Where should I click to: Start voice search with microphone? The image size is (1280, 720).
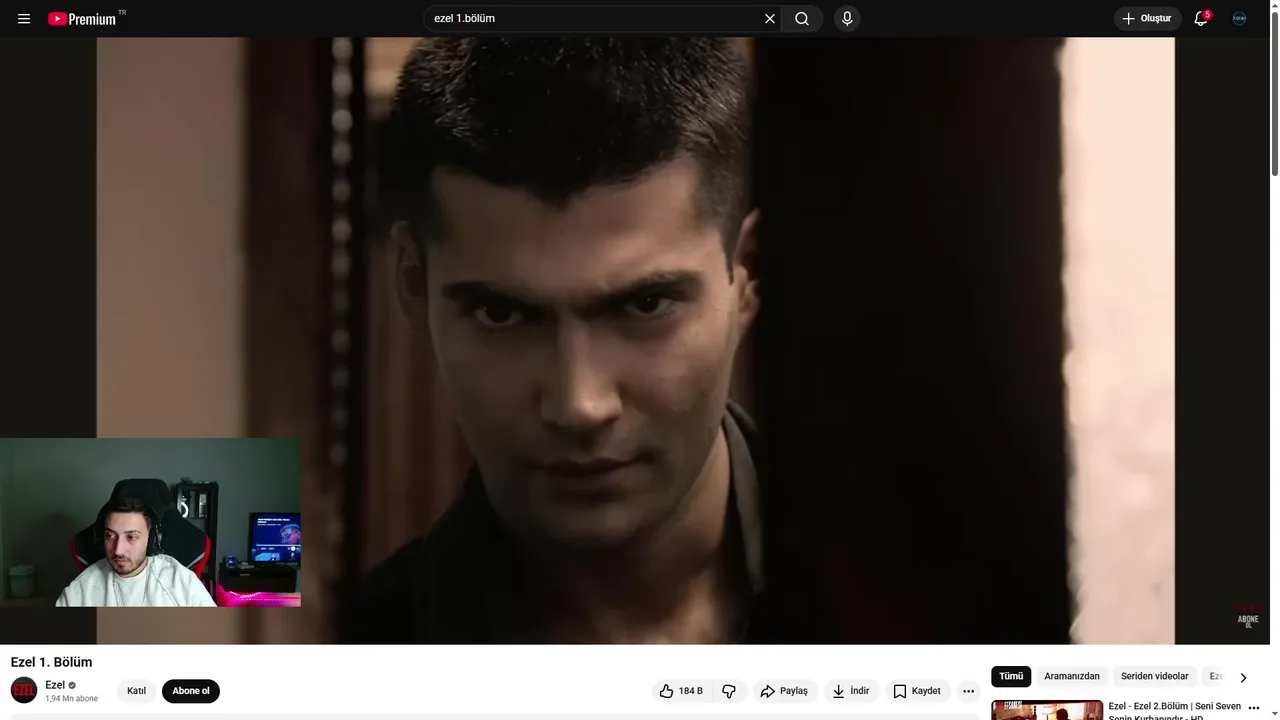(x=847, y=19)
